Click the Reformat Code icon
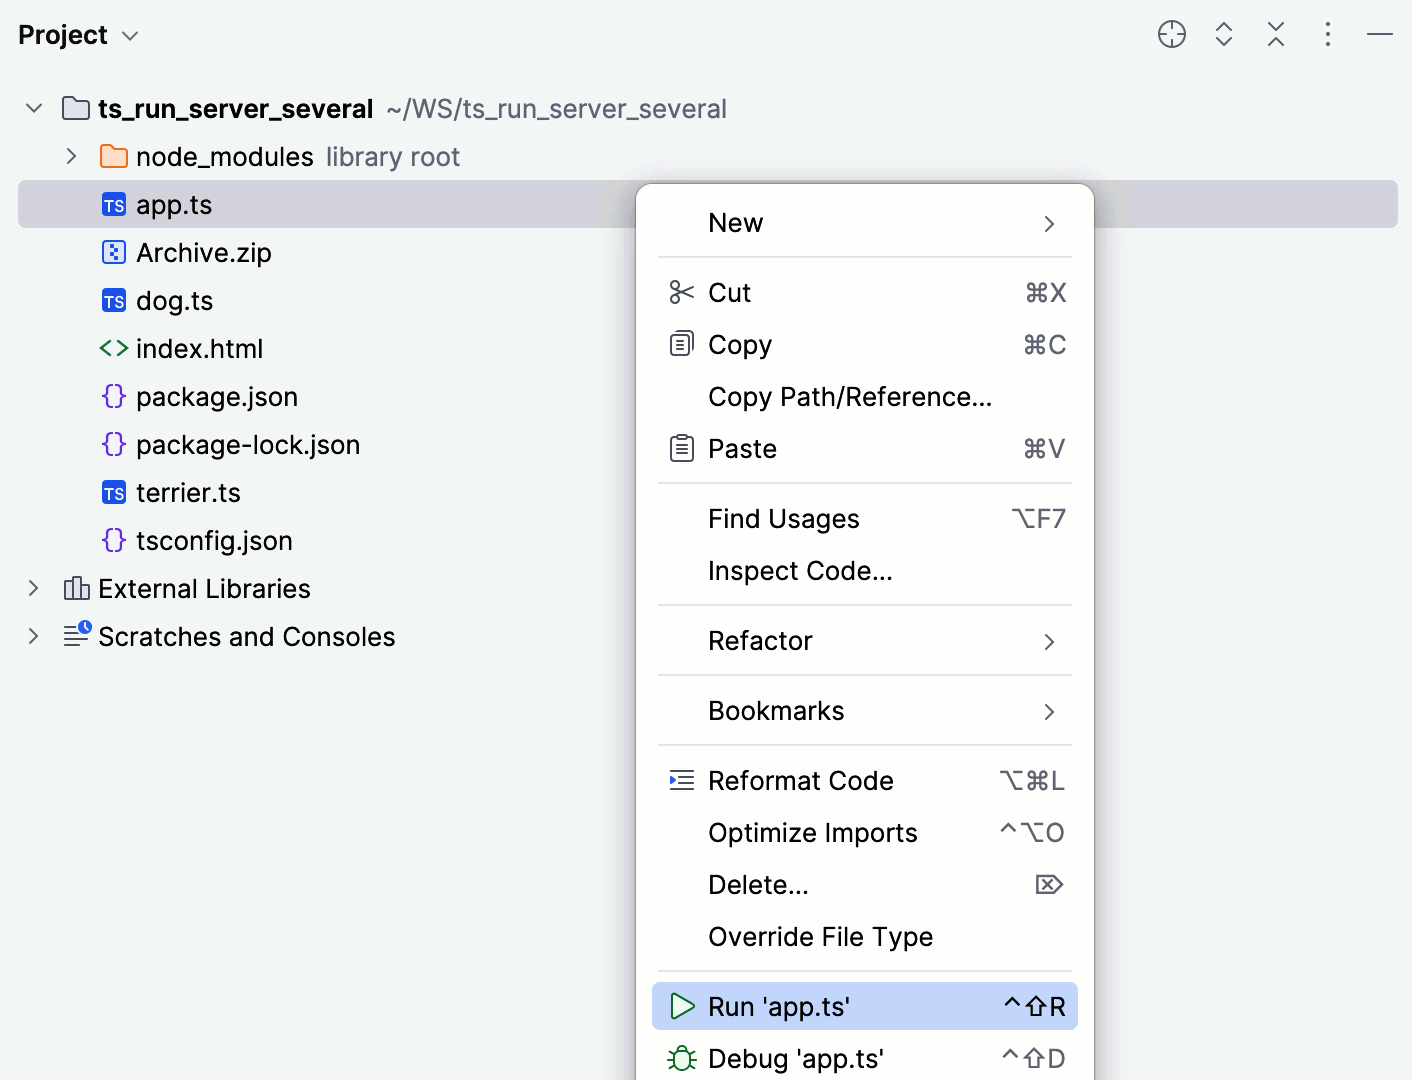Viewport: 1412px width, 1080px height. pos(681,780)
